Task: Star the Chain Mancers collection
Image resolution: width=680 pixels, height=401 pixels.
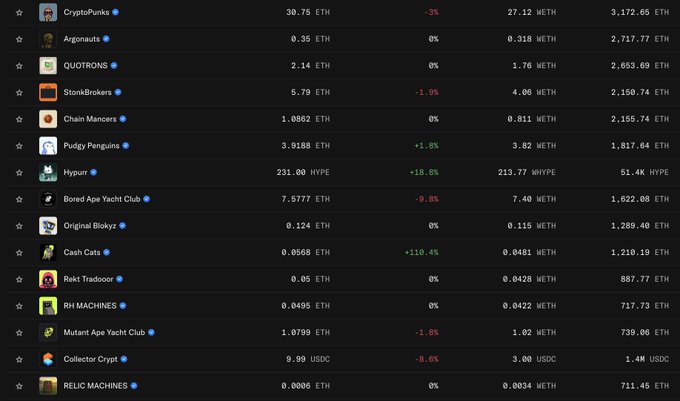Action: [x=19, y=119]
